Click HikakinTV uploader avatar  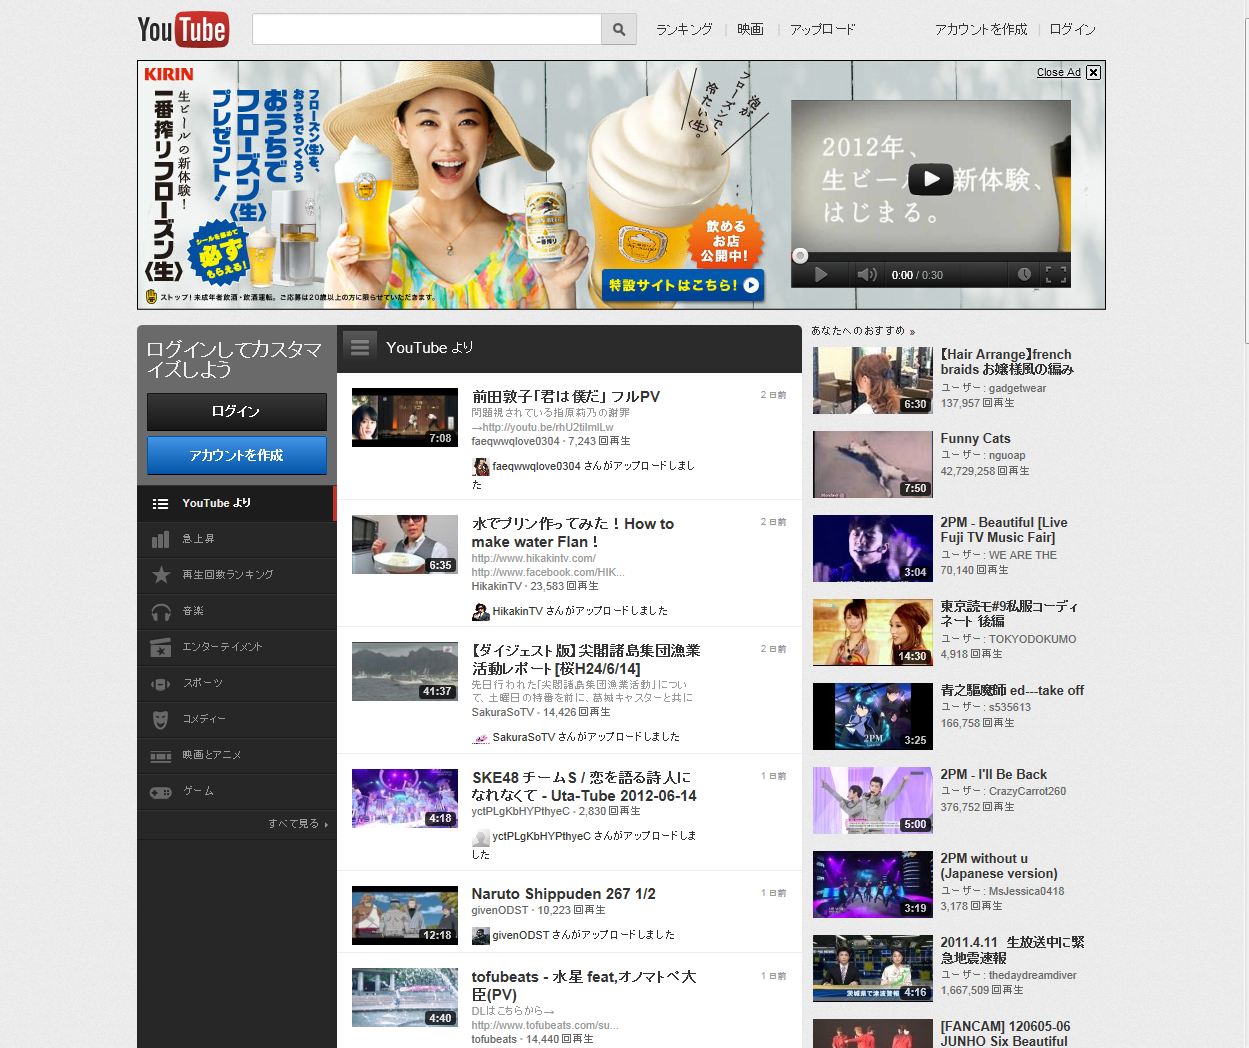tap(481, 611)
